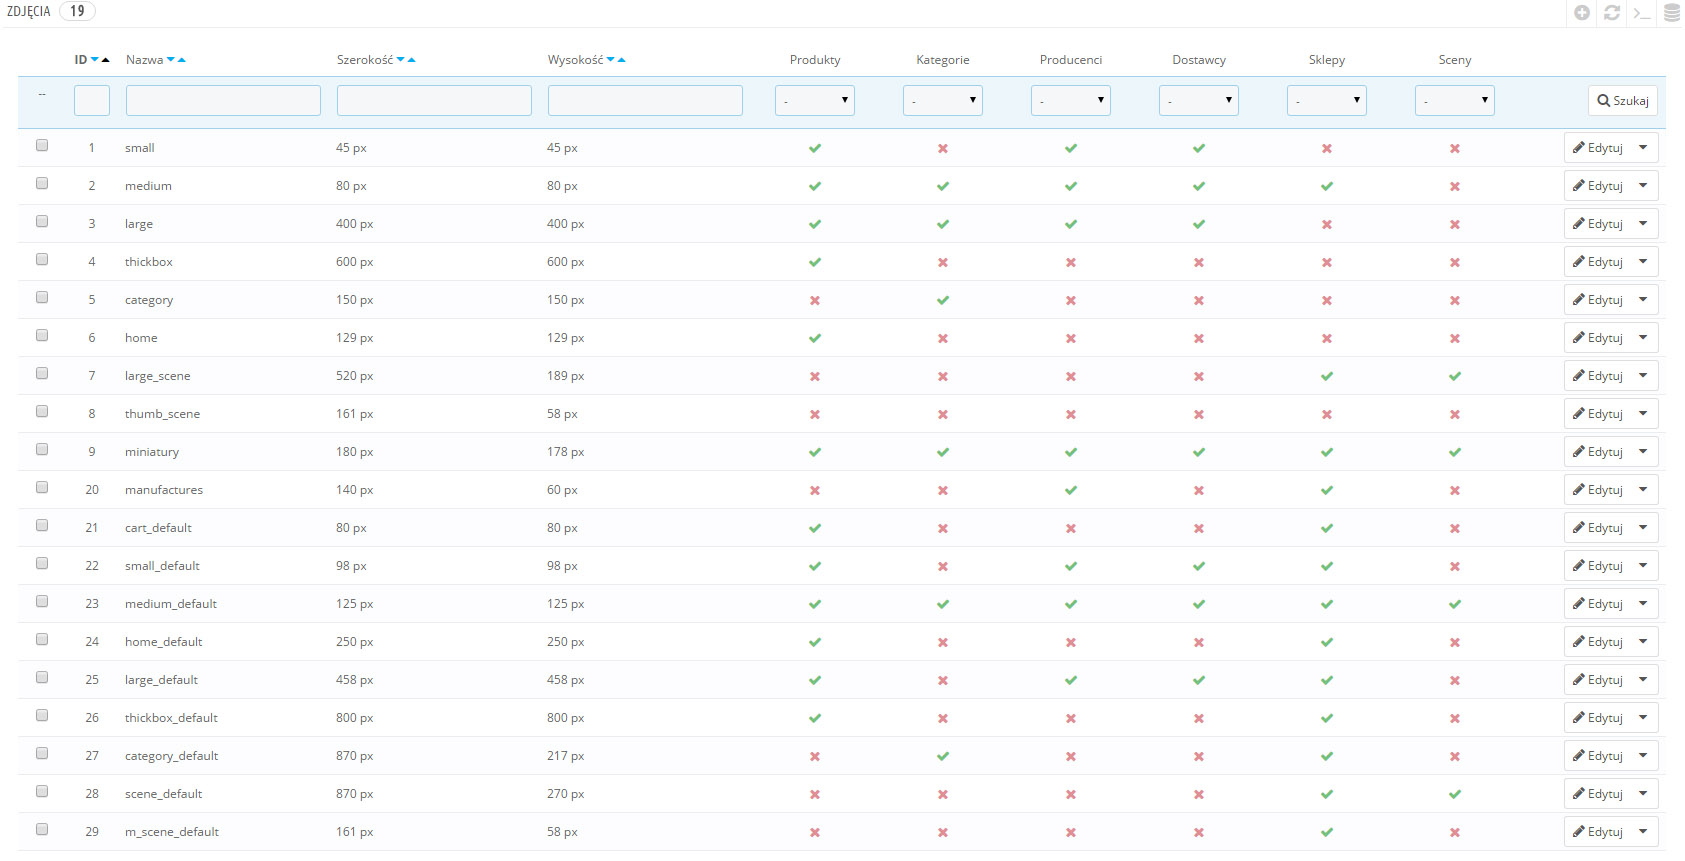Click the name cell 'manufactures'
The height and width of the screenshot is (861, 1685).
click(x=164, y=490)
